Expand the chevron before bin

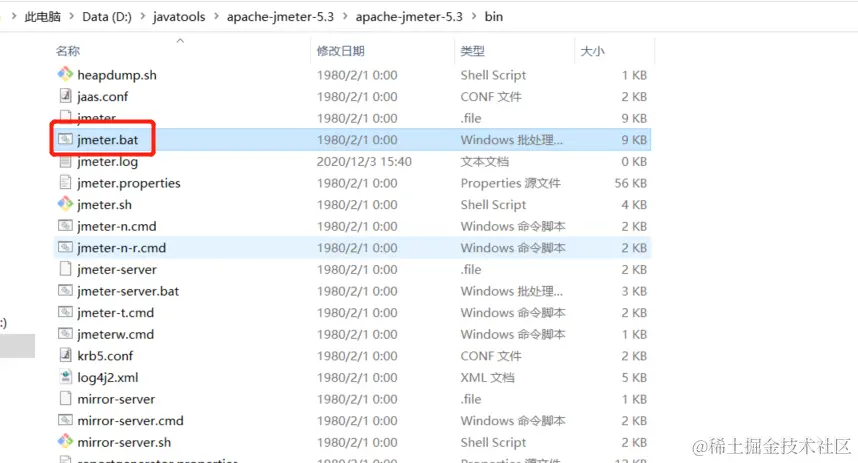click(474, 16)
